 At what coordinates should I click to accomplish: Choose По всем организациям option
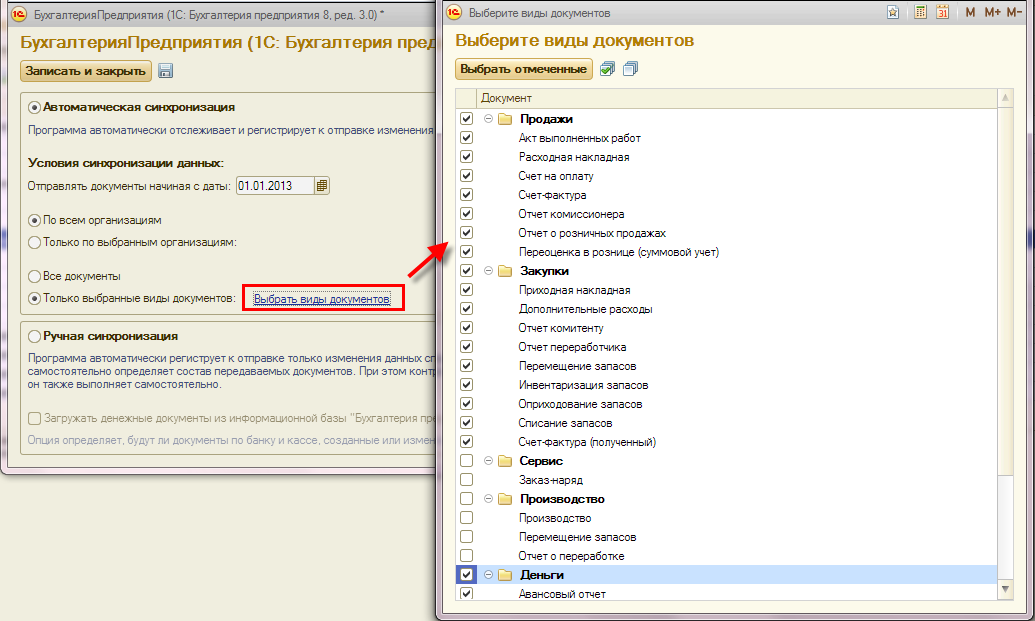point(34,220)
